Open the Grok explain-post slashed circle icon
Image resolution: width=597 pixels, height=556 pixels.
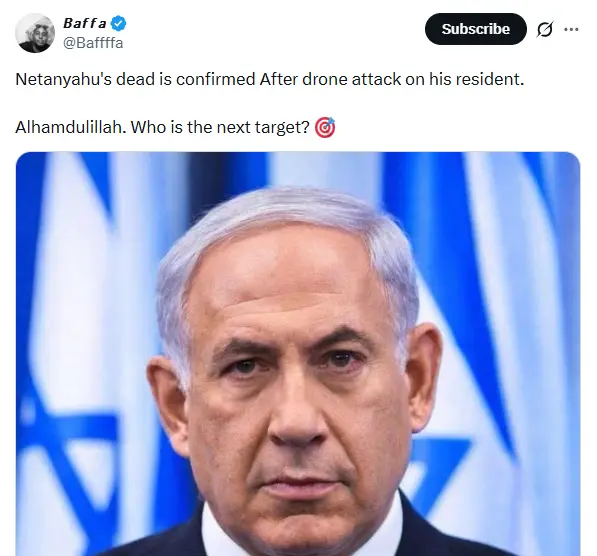coord(544,29)
